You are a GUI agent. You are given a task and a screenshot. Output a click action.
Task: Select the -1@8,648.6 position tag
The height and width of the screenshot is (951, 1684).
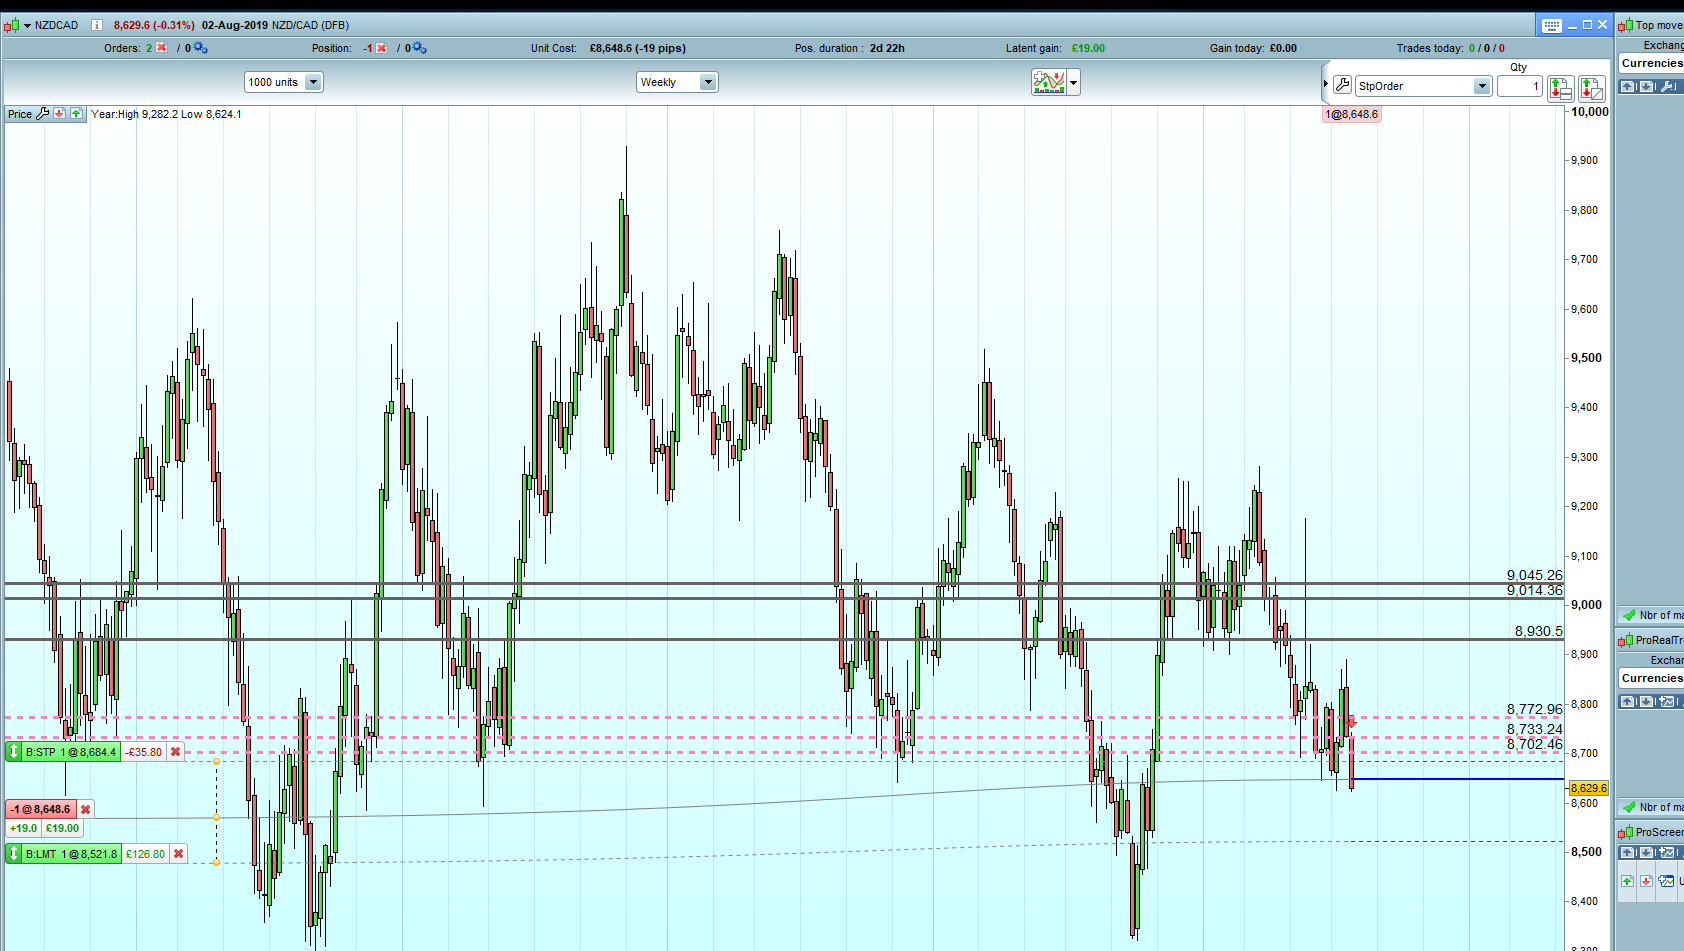[x=41, y=809]
